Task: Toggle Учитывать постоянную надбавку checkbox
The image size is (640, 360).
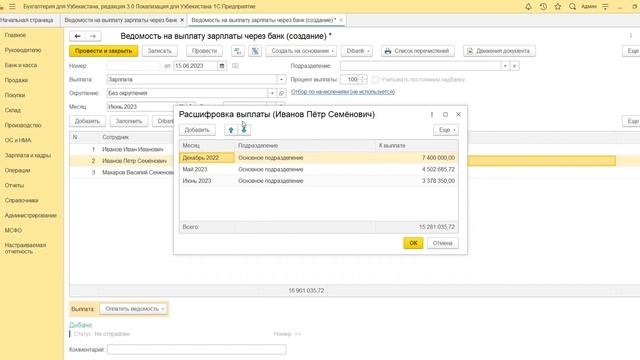Action: 376,80
